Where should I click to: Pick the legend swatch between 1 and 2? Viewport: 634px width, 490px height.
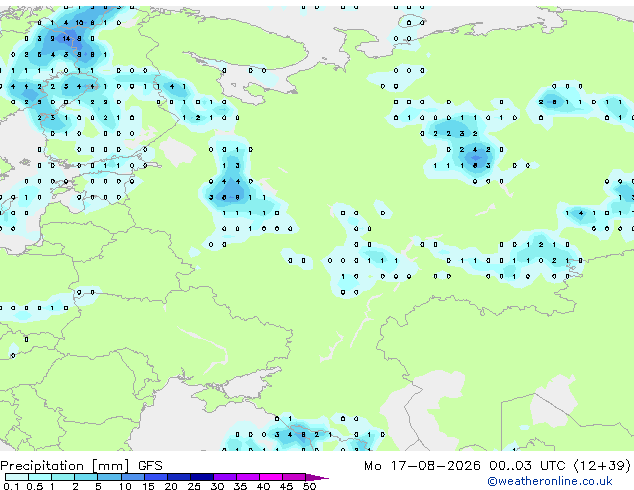[x=63, y=477]
